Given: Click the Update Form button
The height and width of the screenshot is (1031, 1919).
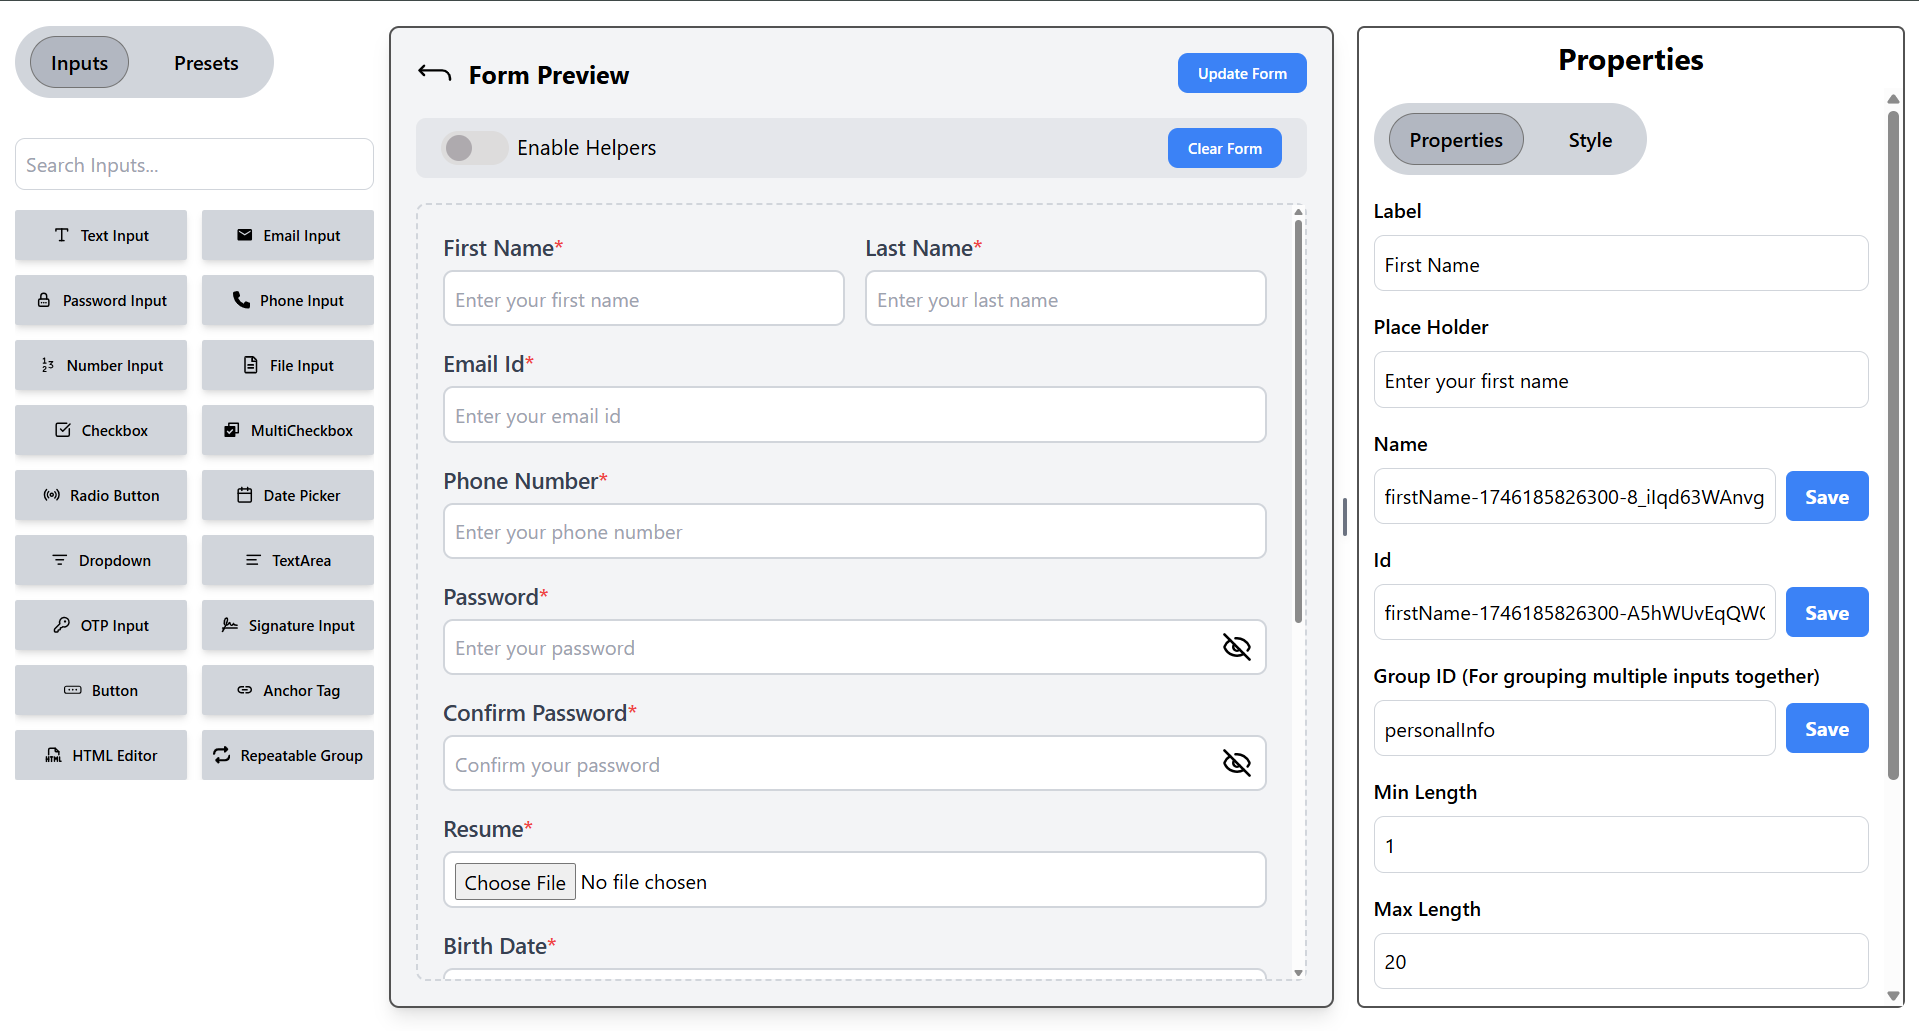Looking at the screenshot, I should point(1241,73).
